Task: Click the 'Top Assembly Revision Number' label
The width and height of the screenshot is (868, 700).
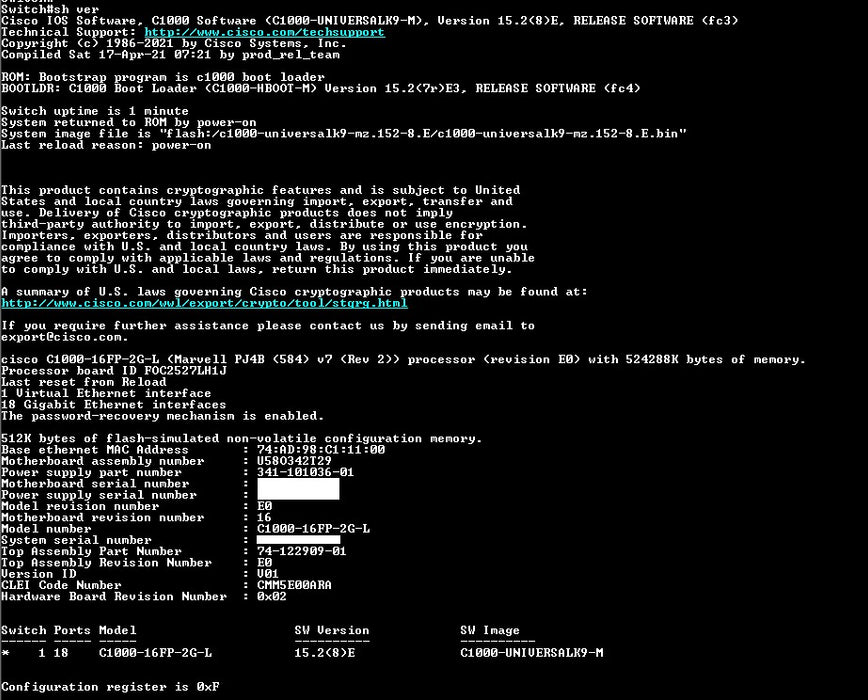Action: coord(106,563)
